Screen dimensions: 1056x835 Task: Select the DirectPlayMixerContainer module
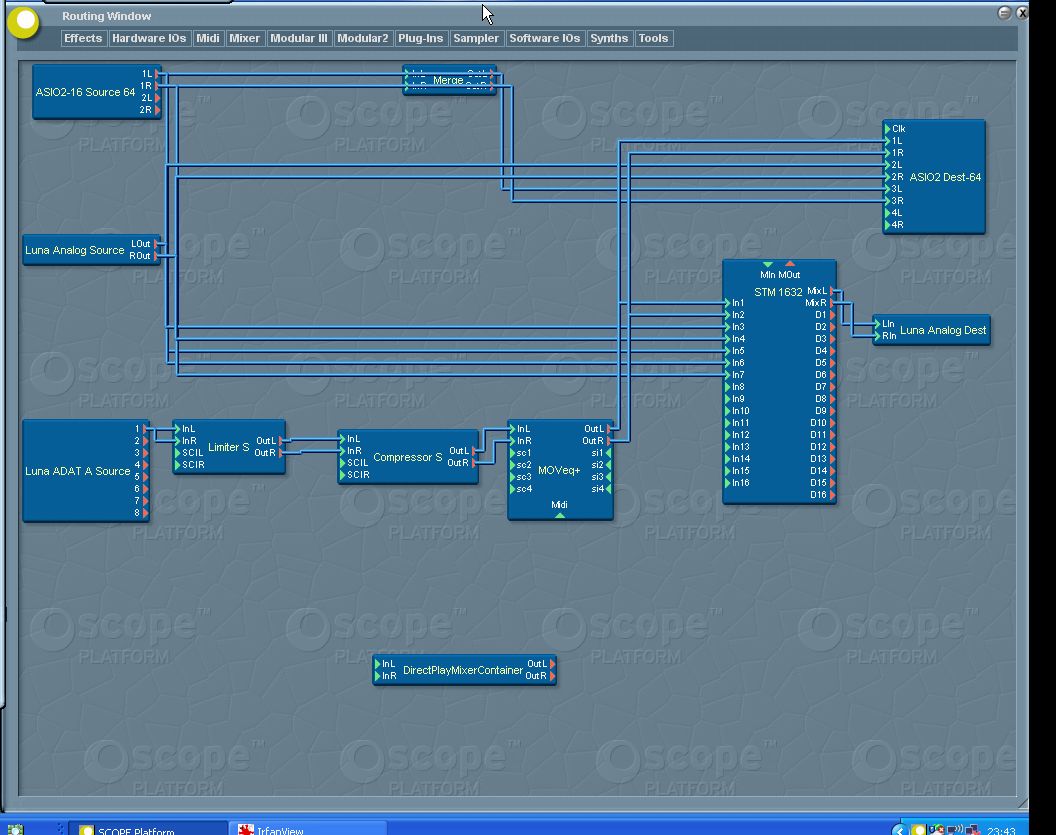coord(463,670)
